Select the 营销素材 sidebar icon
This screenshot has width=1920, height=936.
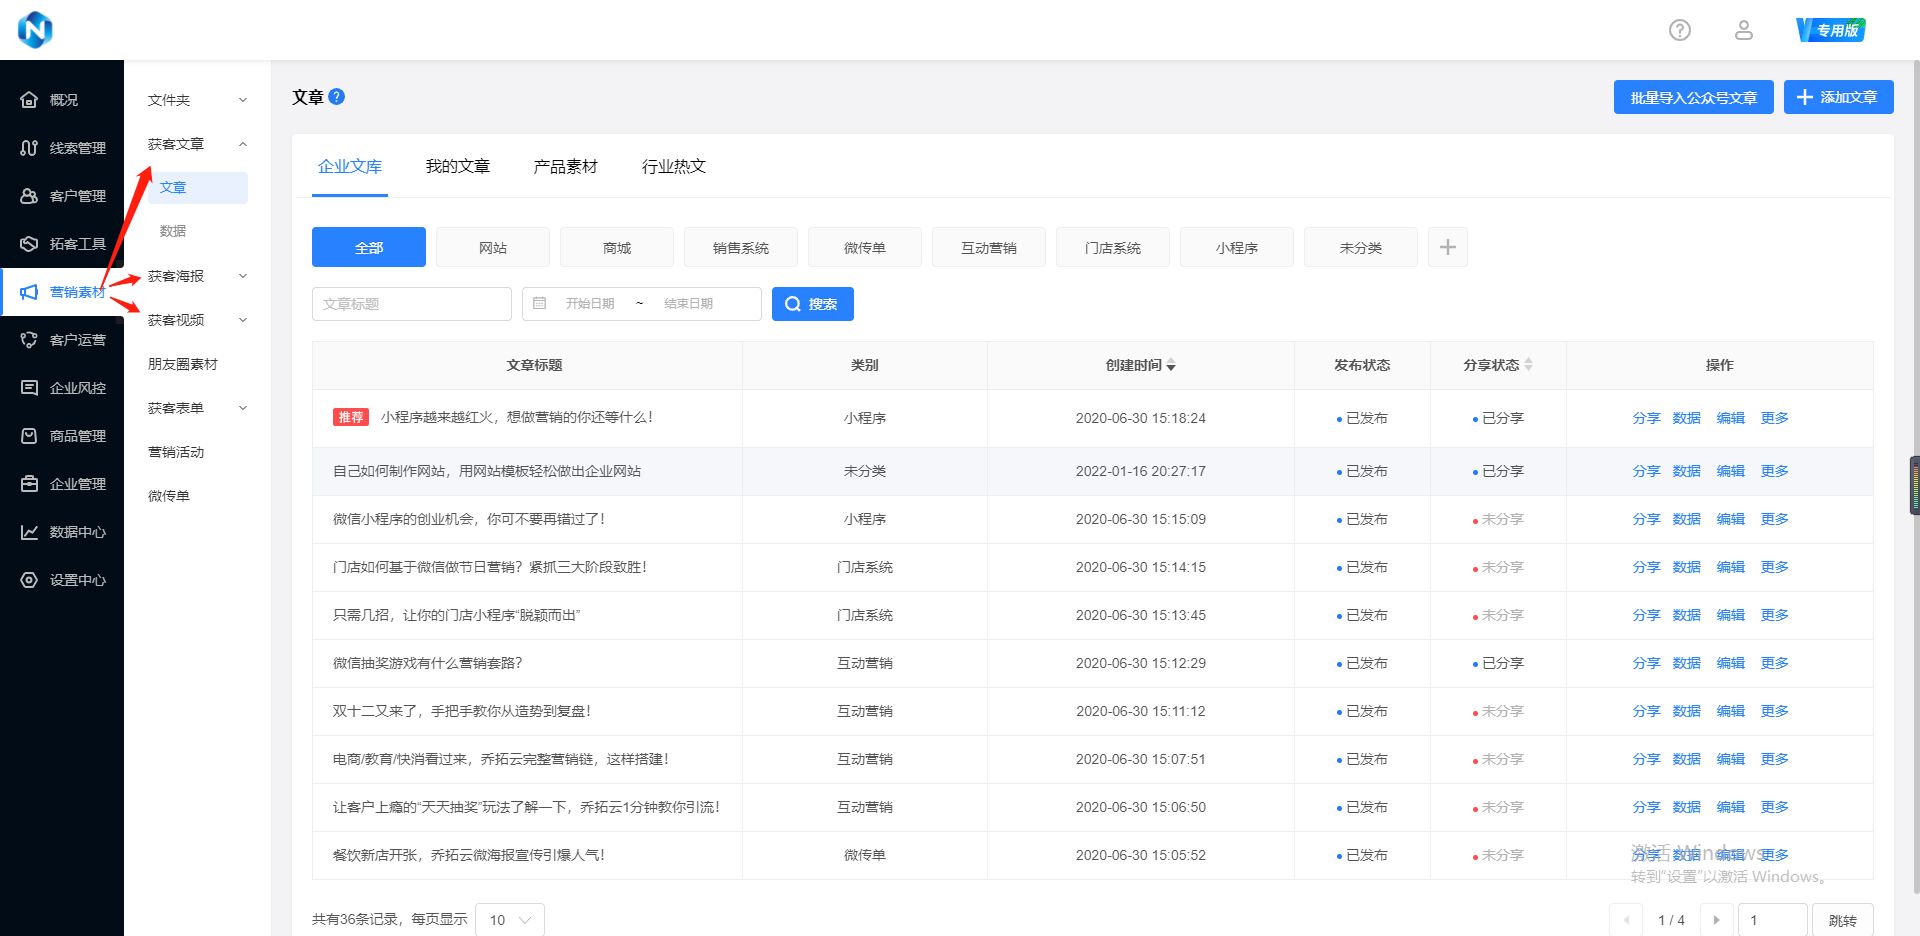(x=30, y=291)
